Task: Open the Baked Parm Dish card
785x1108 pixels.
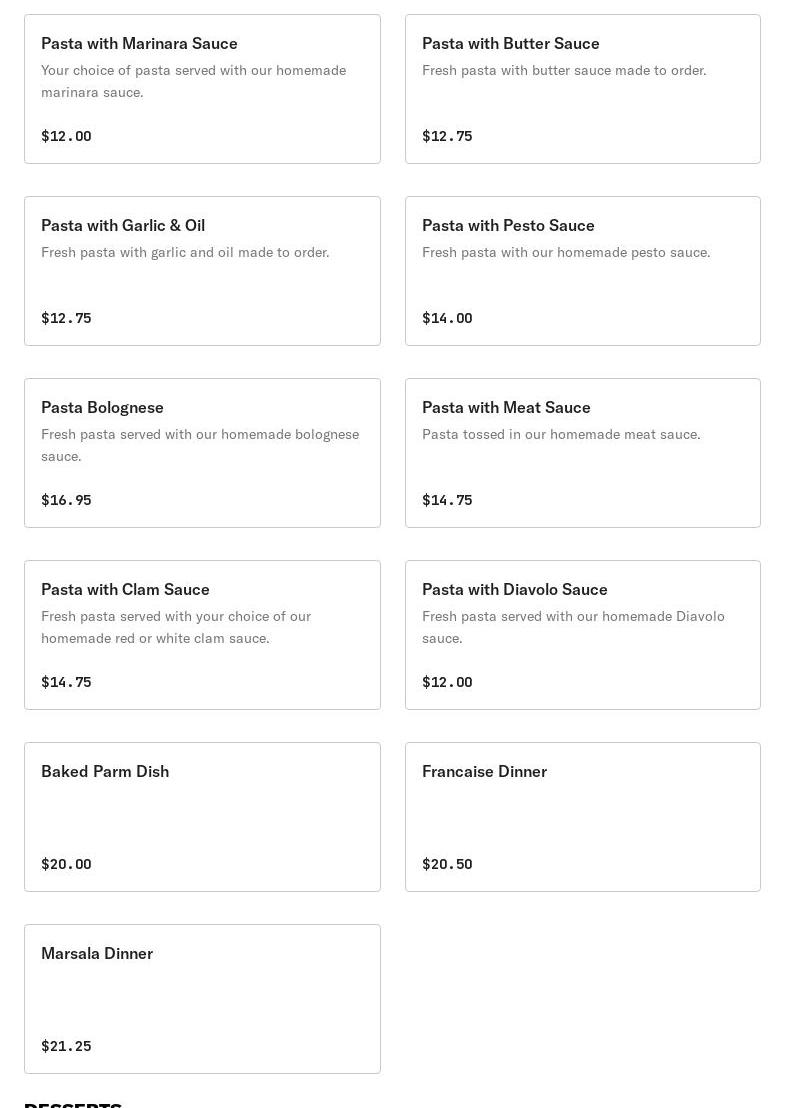Action: pos(202,817)
